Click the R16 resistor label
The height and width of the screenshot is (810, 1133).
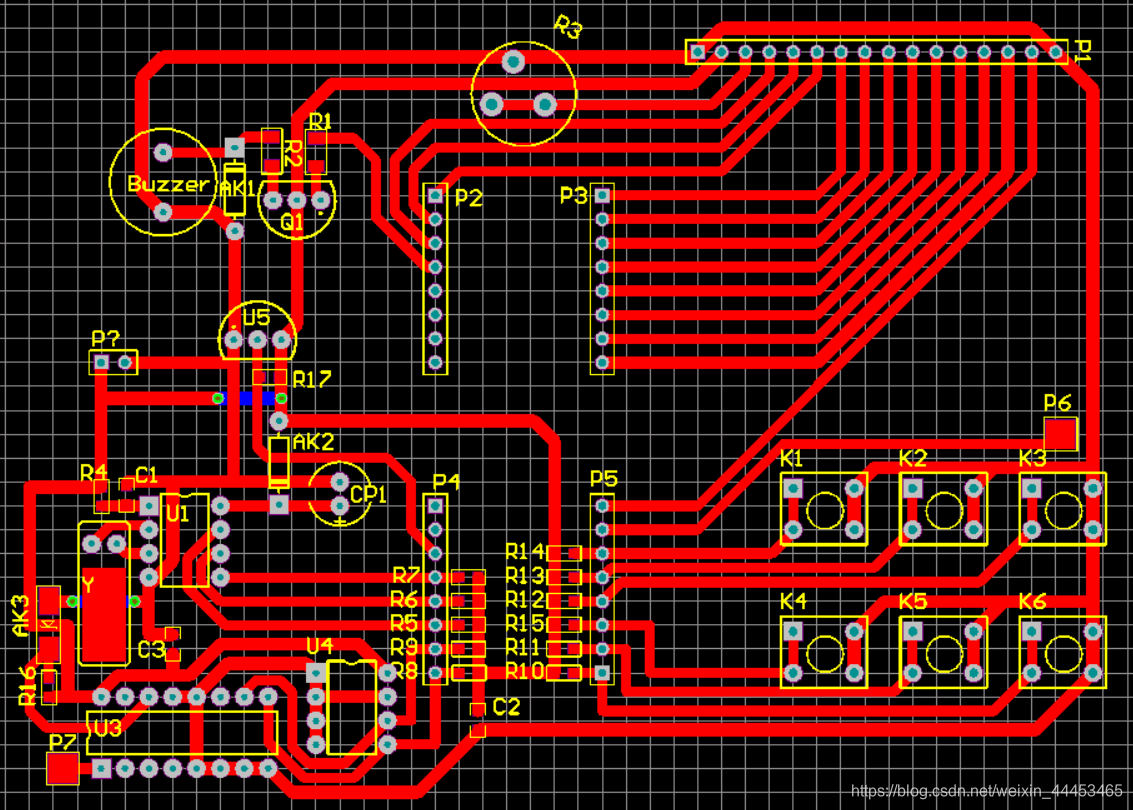click(x=27, y=685)
